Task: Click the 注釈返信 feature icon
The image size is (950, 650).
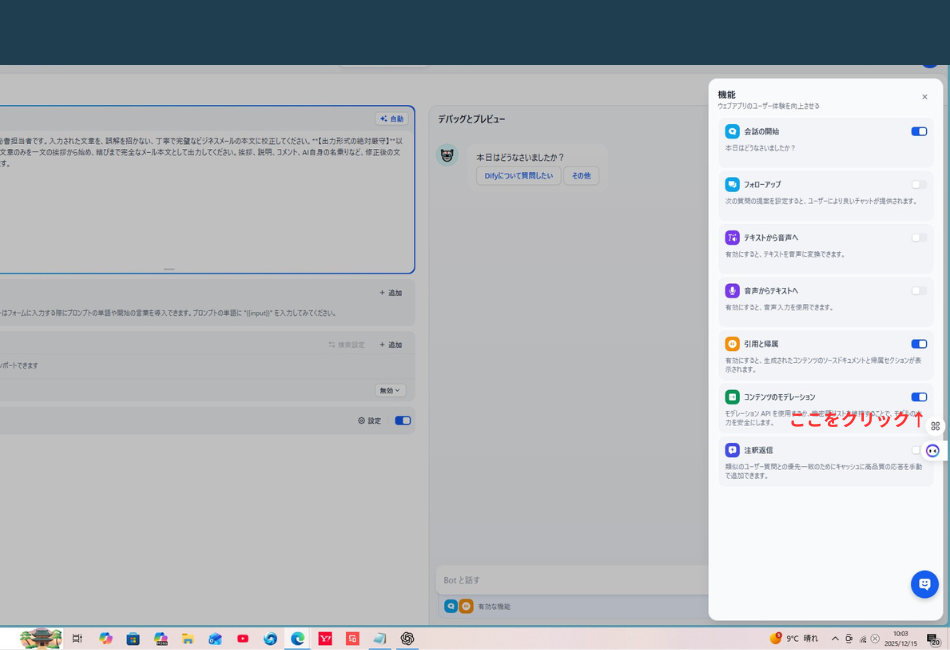Action: tap(732, 450)
